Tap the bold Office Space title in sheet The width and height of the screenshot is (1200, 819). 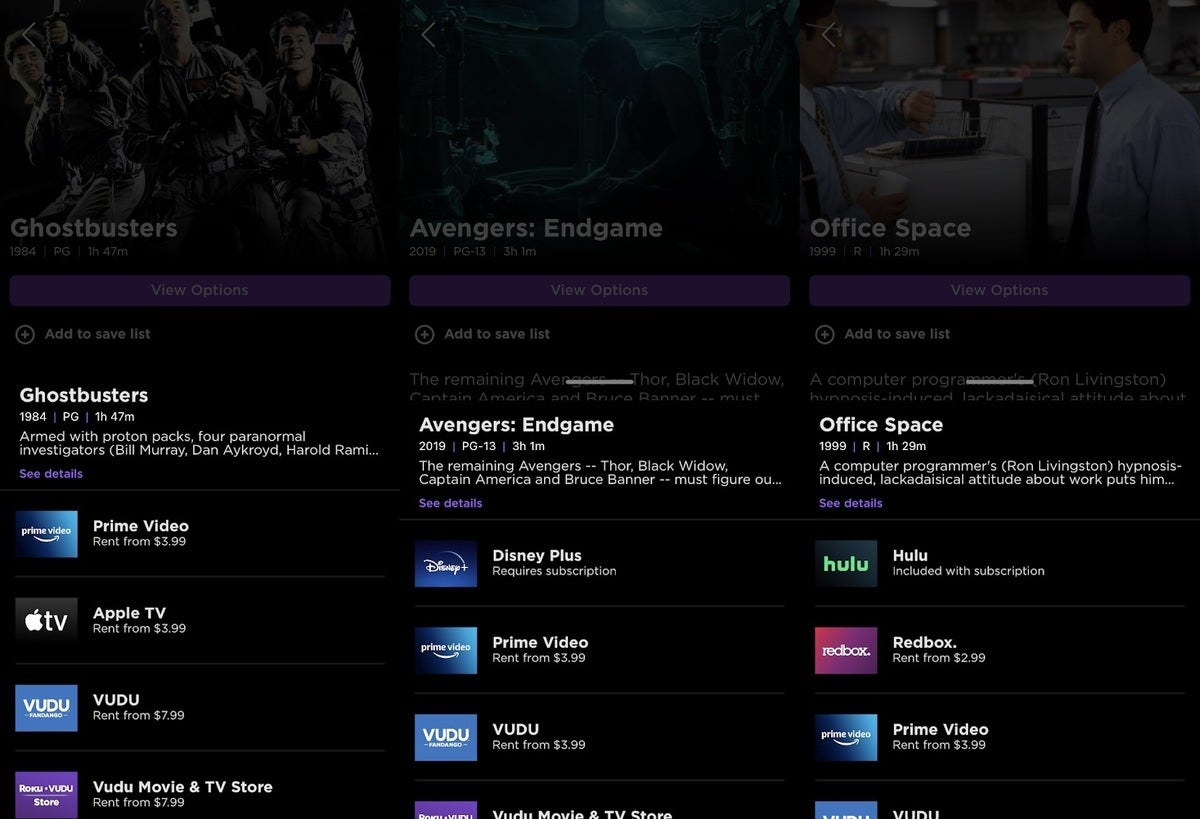point(881,425)
